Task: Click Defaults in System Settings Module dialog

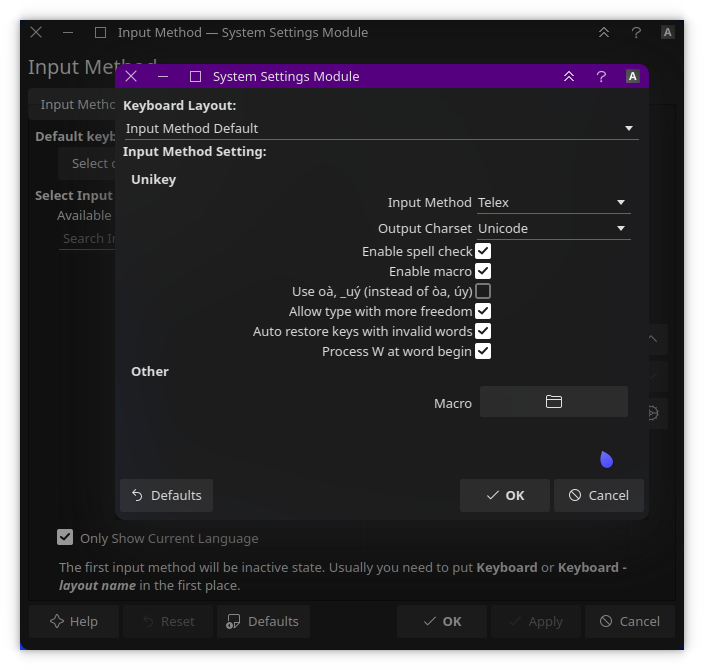Action: (167, 496)
